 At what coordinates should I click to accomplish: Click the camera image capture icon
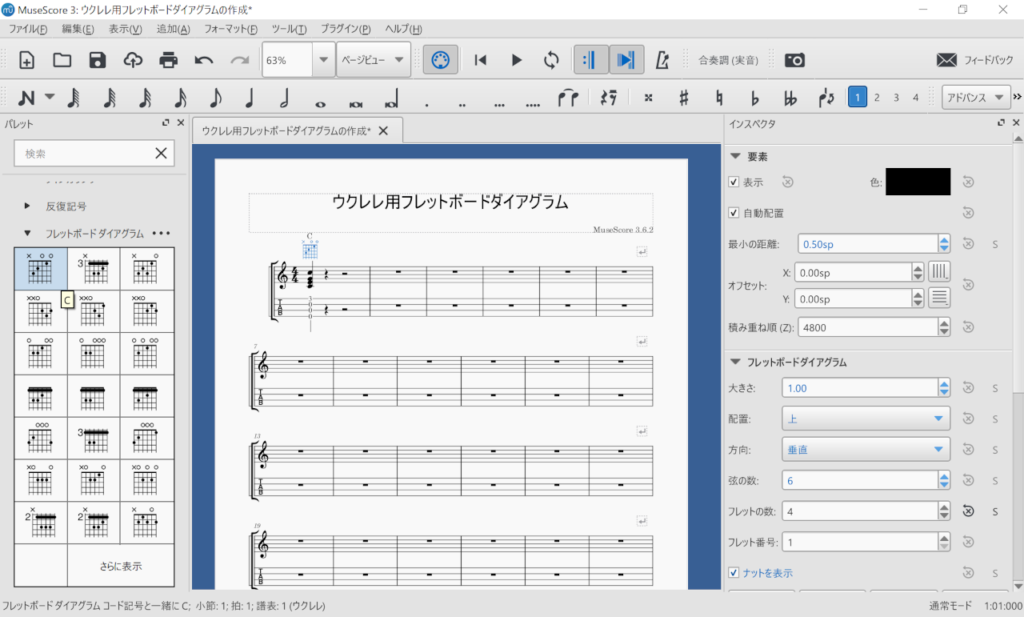click(x=794, y=60)
